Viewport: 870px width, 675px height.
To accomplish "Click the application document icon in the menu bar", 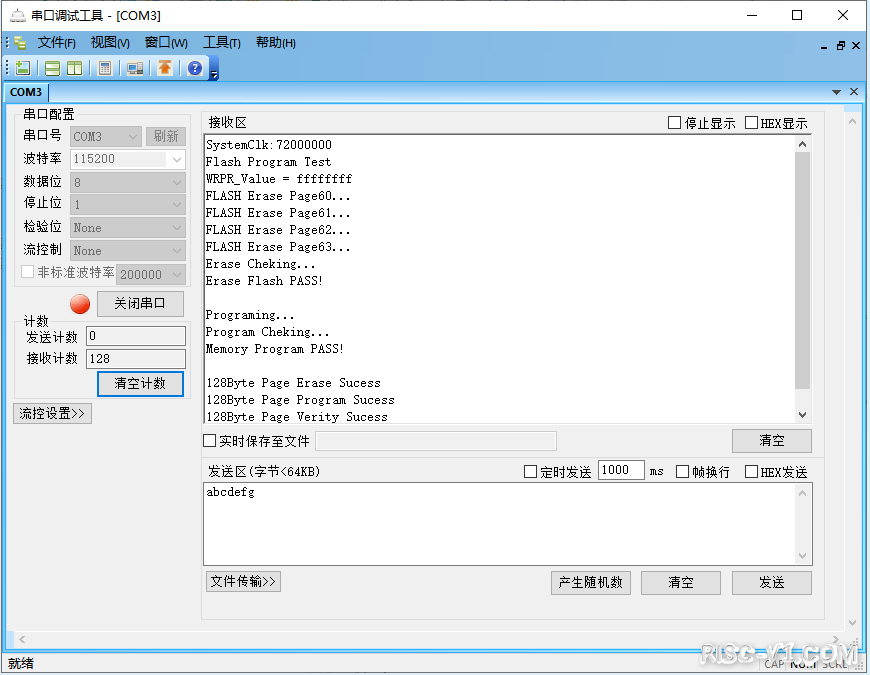I will click(x=21, y=43).
